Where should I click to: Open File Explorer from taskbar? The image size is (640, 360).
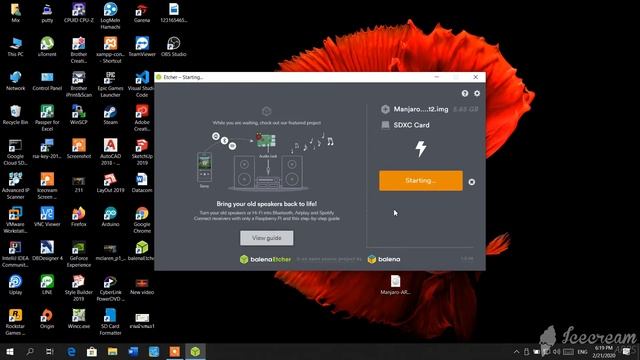click(113, 351)
